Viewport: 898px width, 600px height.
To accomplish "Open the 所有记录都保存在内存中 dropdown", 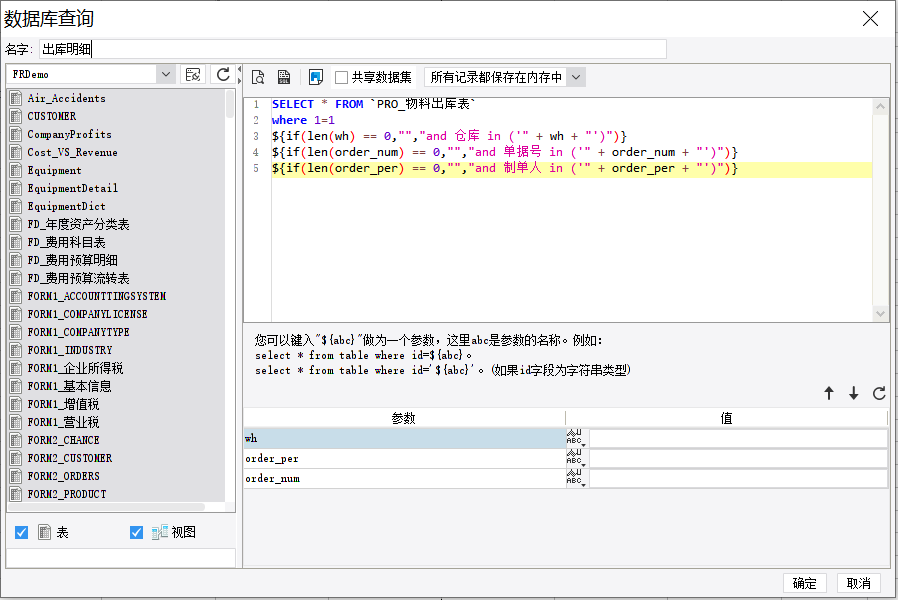I will pos(576,77).
